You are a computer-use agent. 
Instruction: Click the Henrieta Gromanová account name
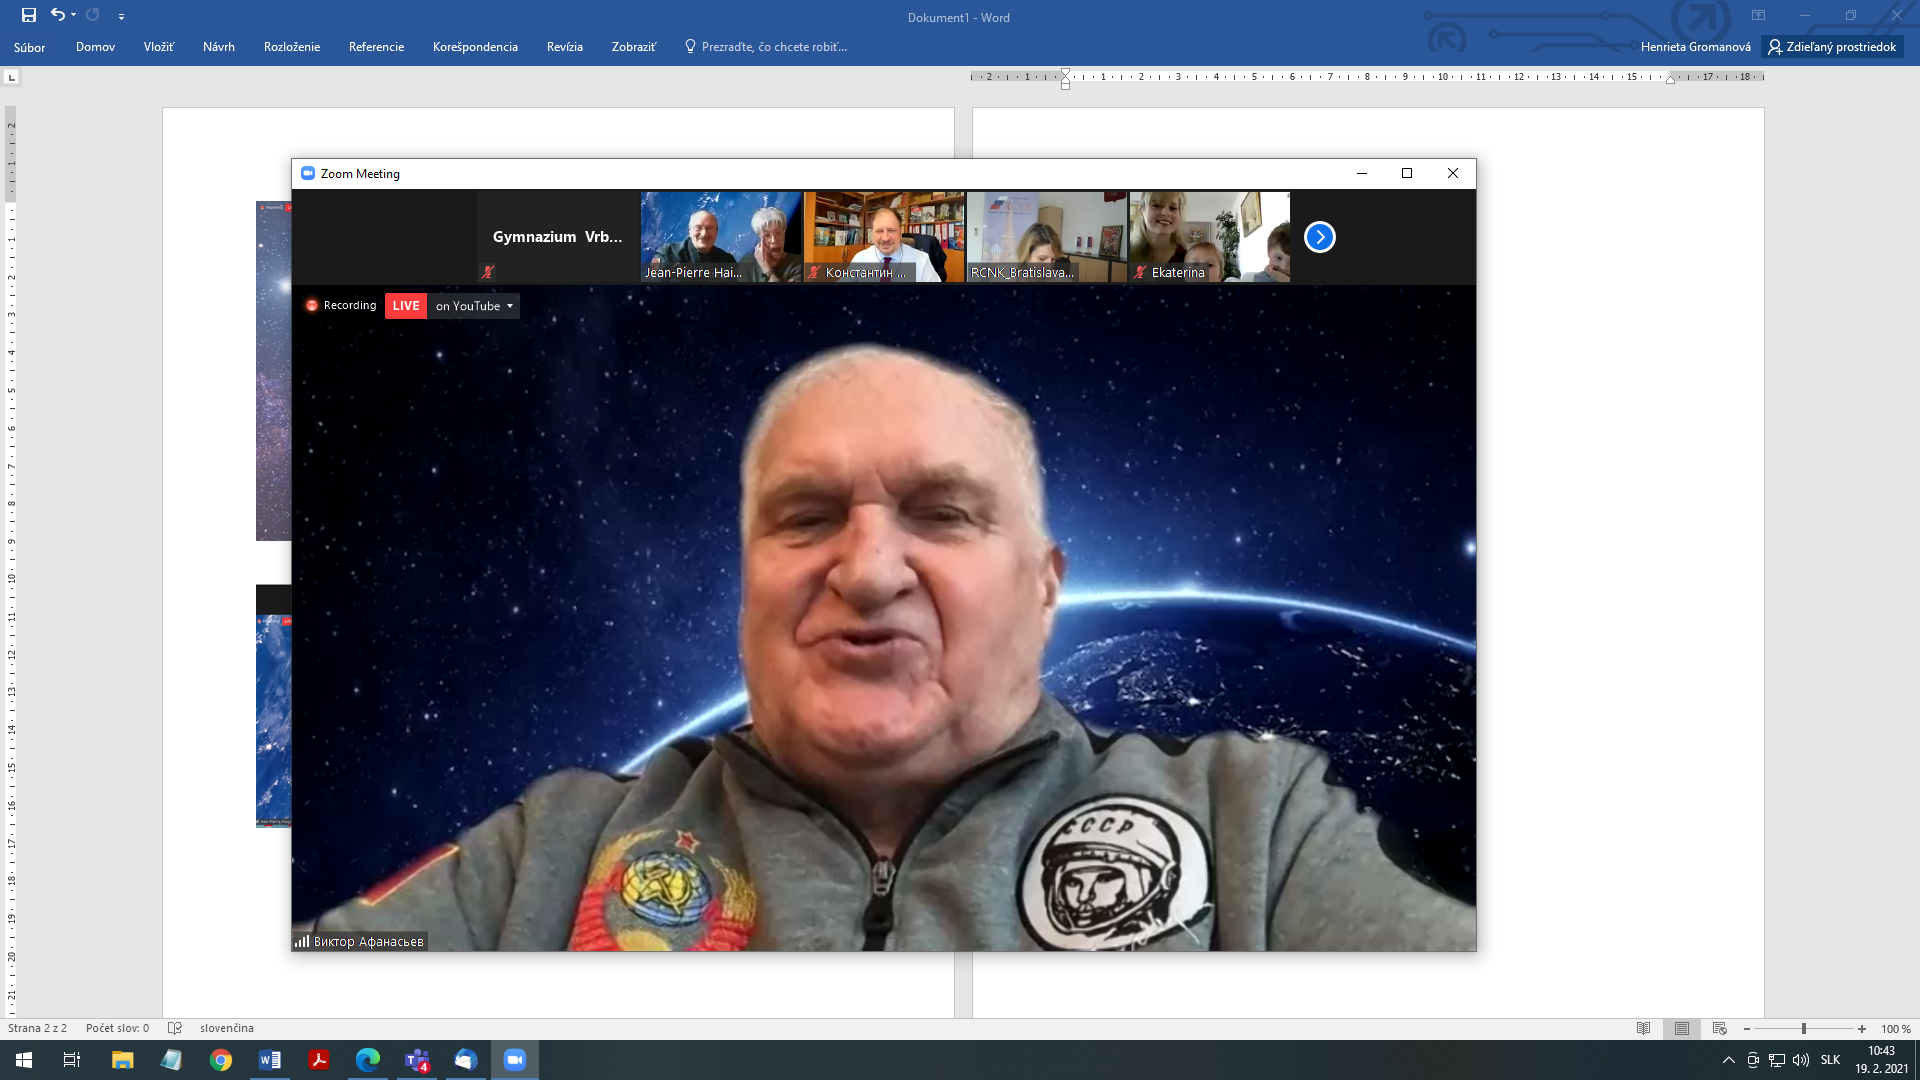1695,47
